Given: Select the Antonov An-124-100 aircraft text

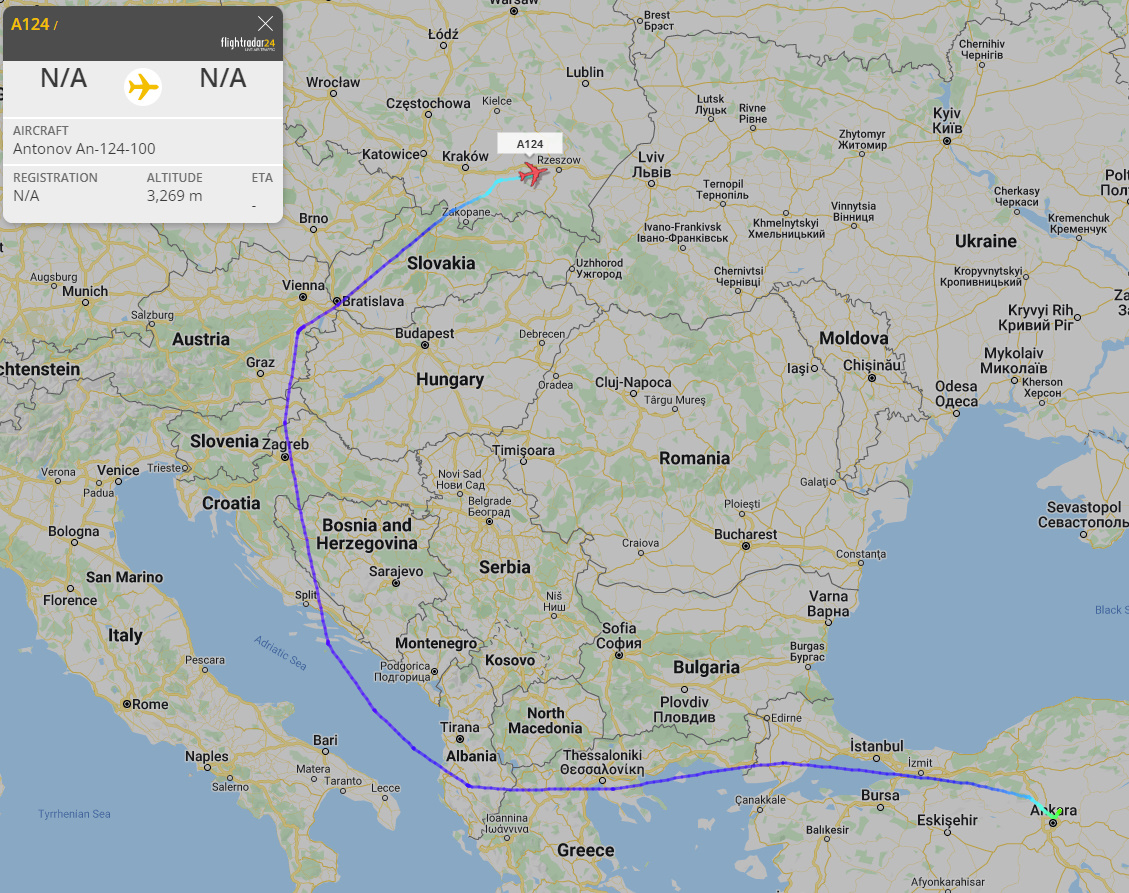Looking at the screenshot, I should (84, 149).
